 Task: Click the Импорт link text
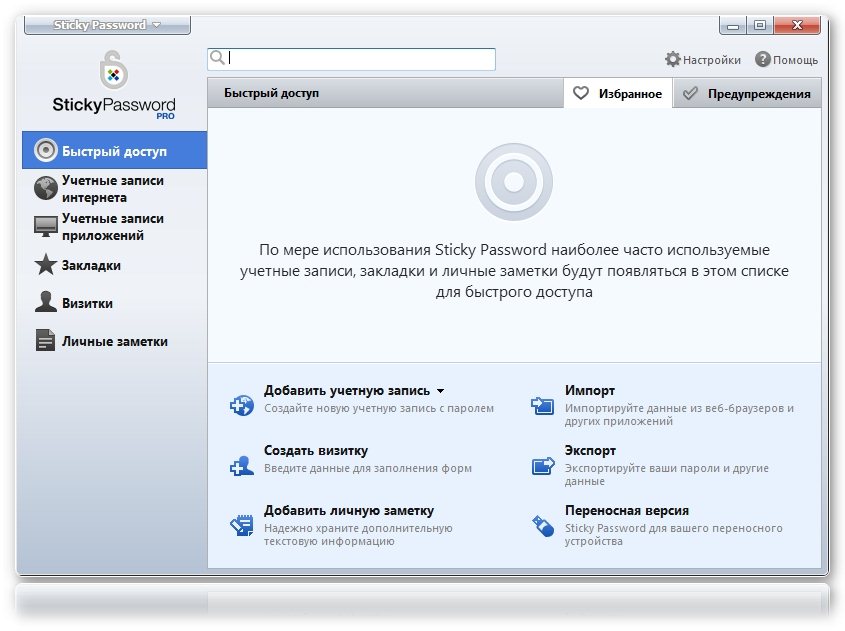click(x=589, y=391)
